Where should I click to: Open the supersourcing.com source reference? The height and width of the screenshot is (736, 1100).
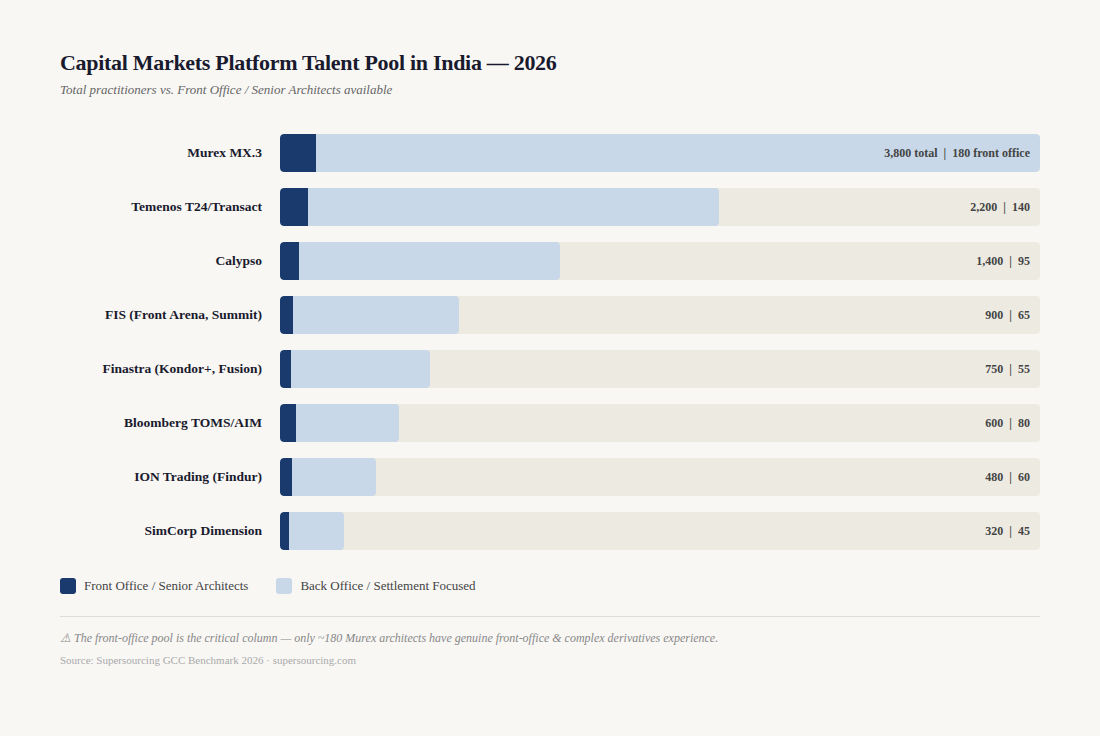314,660
